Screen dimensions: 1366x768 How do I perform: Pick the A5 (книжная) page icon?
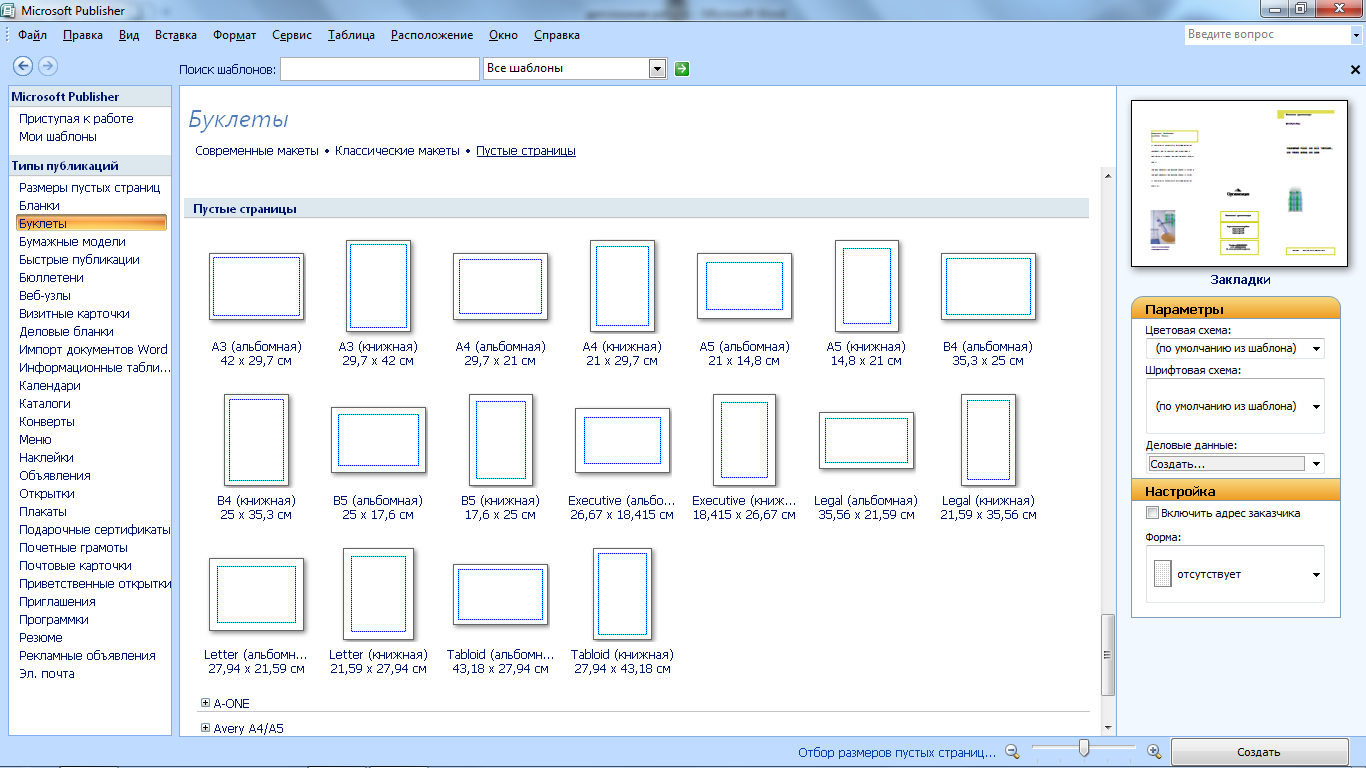coord(866,286)
